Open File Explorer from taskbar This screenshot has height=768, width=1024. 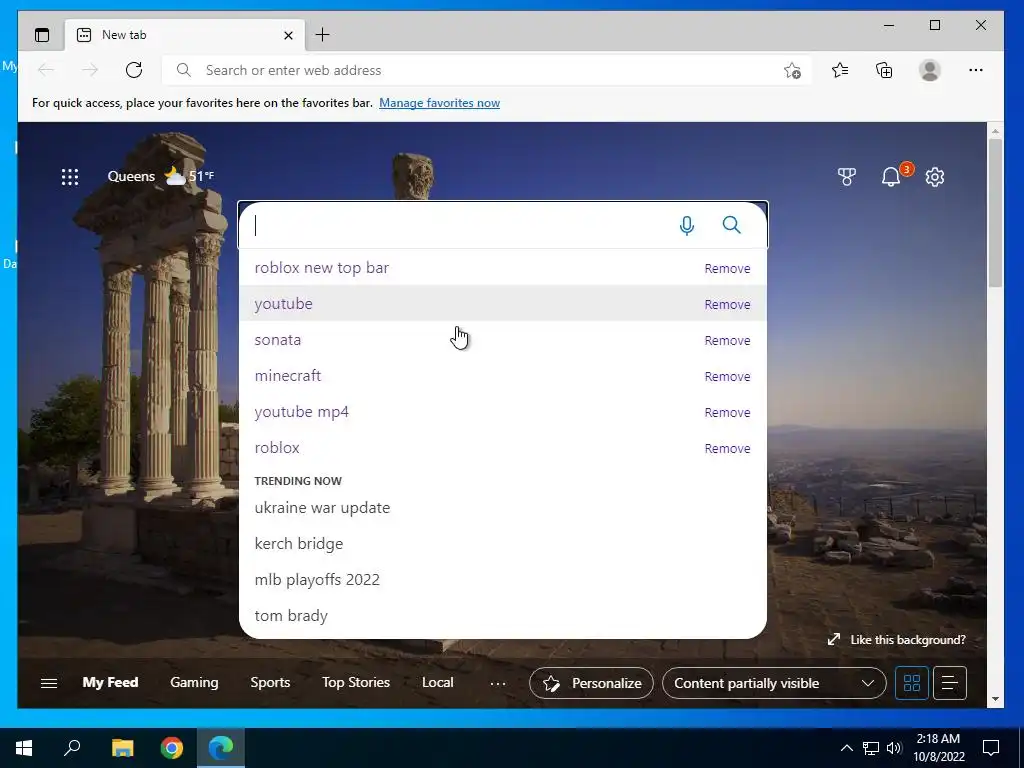tap(122, 748)
